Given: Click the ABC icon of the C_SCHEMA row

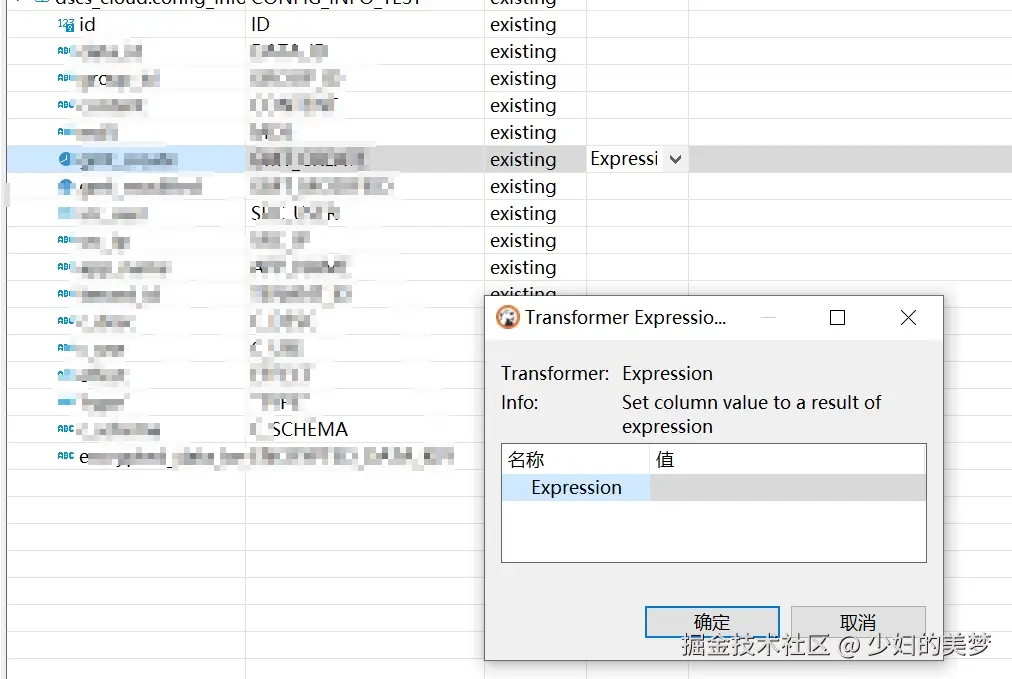Looking at the screenshot, I should [x=66, y=430].
